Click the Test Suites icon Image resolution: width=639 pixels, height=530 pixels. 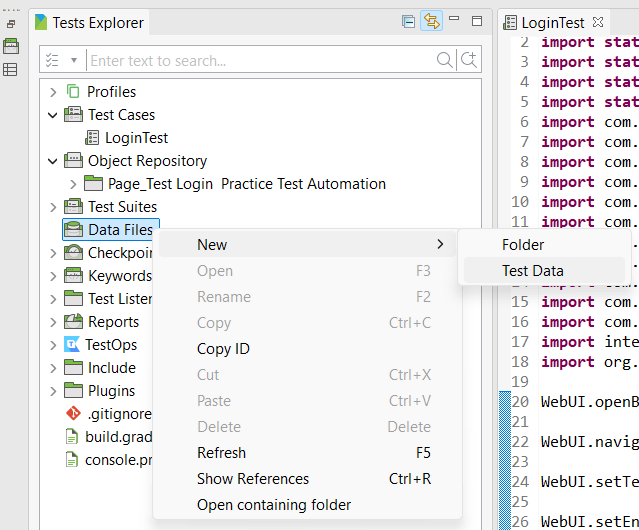(x=73, y=207)
